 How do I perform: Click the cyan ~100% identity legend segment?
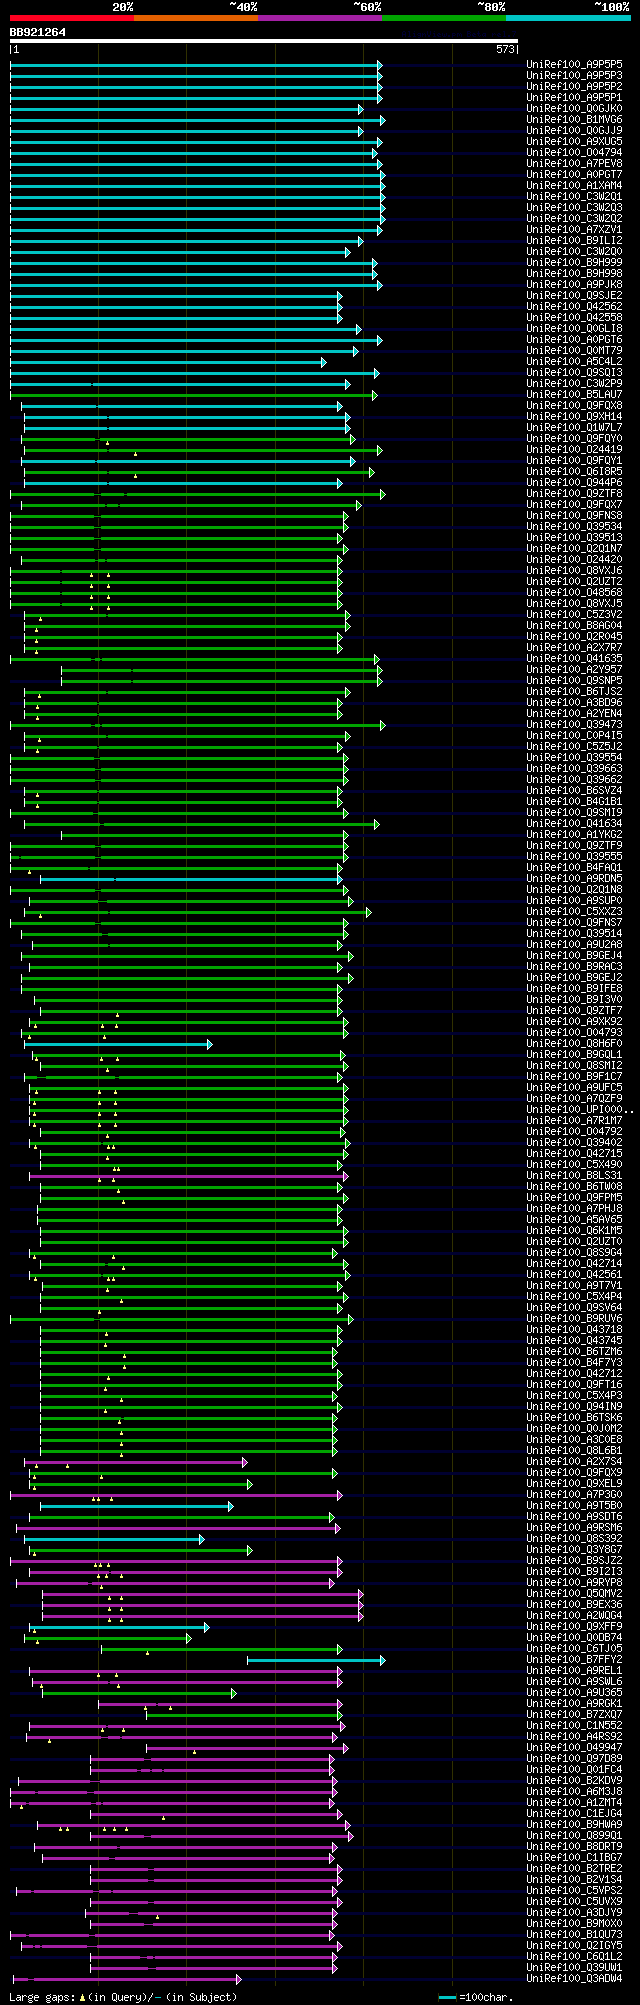[x=567, y=18]
